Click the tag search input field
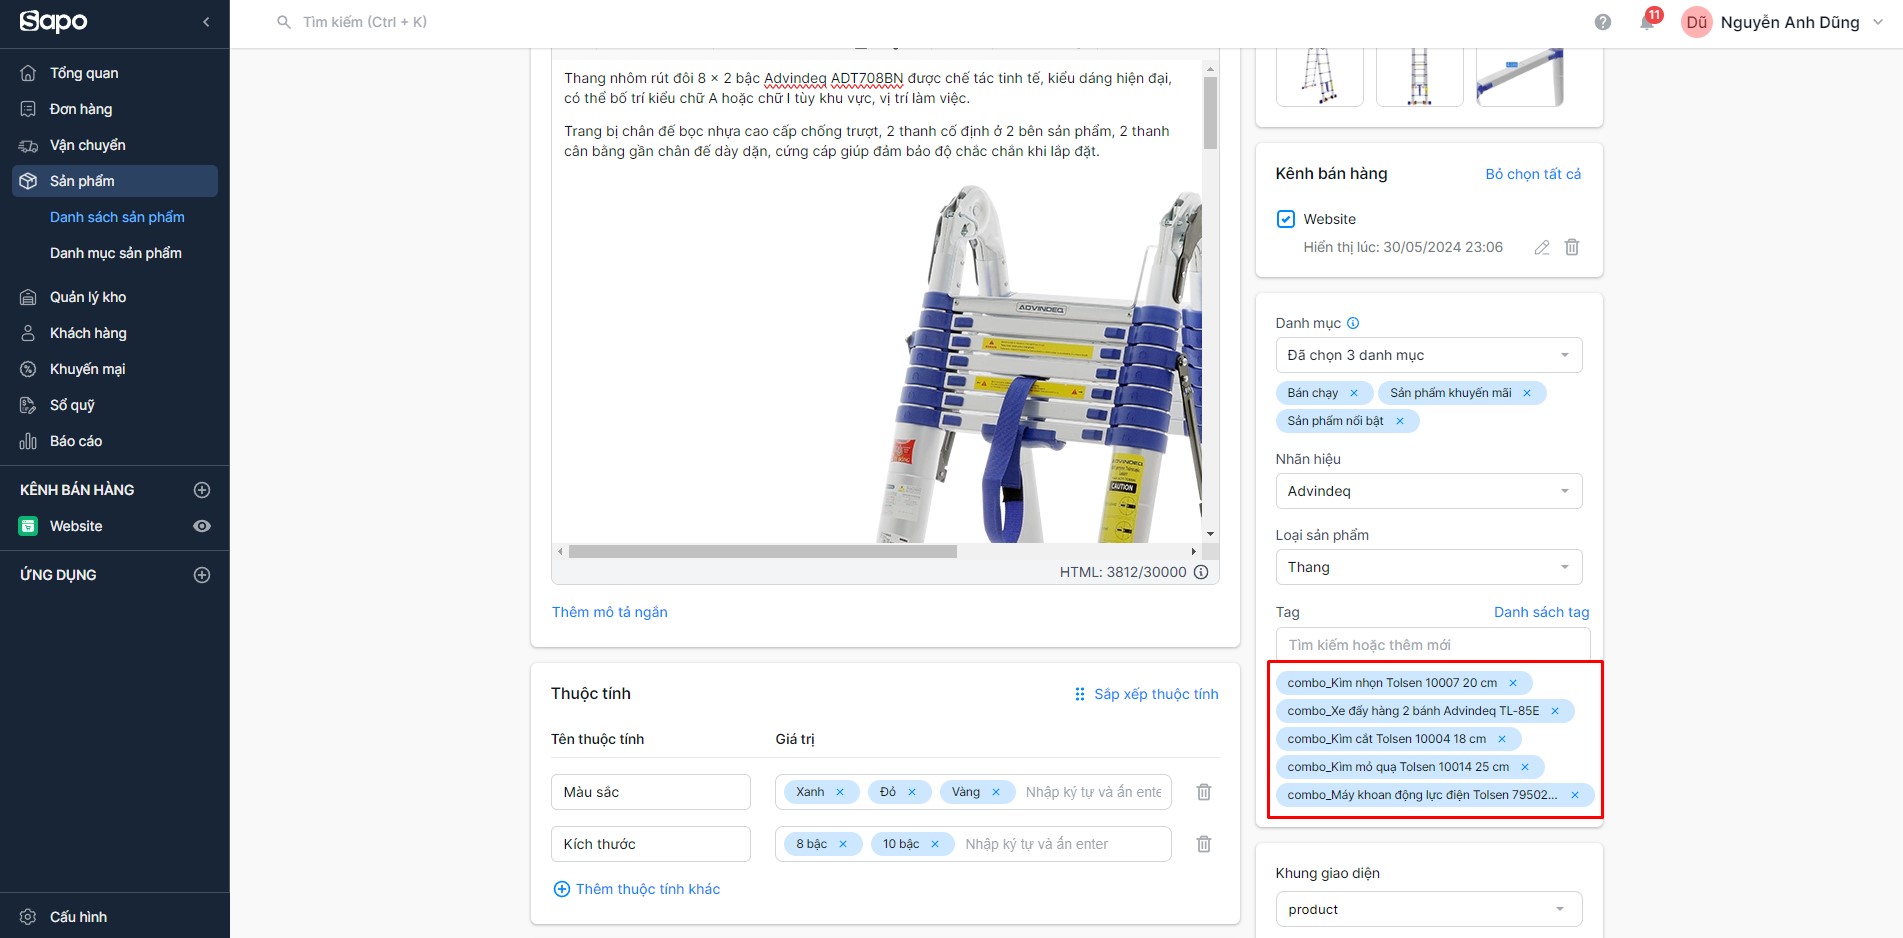The image size is (1903, 938). click(1433, 645)
